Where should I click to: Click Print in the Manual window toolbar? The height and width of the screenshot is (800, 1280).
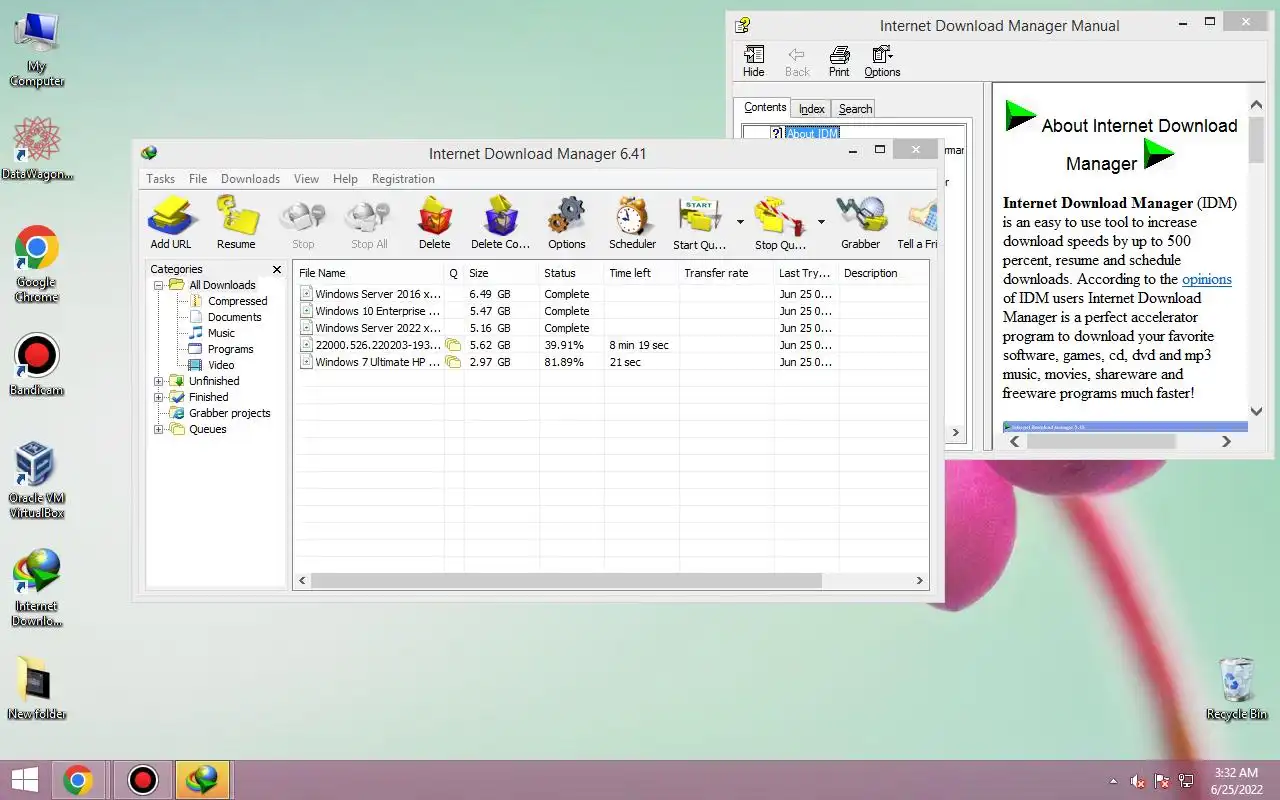point(839,61)
